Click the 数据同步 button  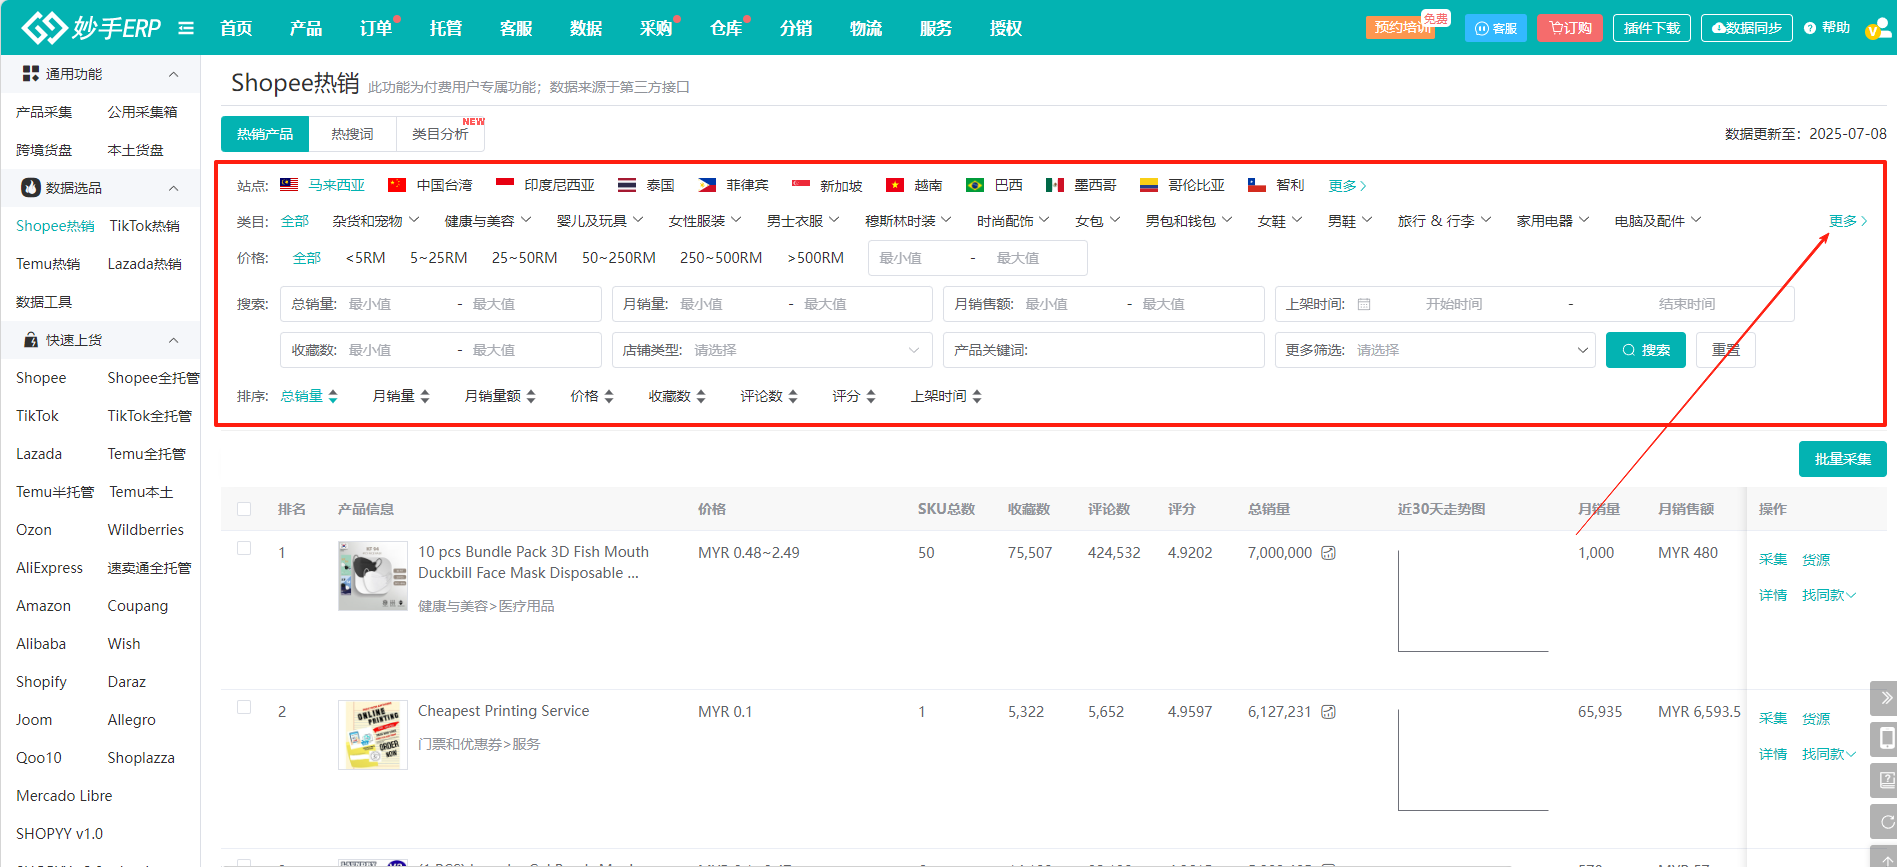1747,28
